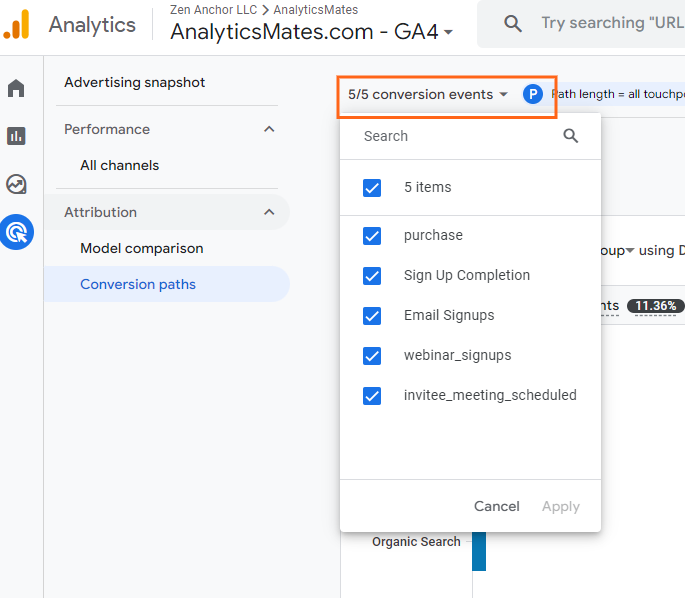Uncheck the webinar_signups event
Viewport: 685px width, 598px height.
coord(372,356)
